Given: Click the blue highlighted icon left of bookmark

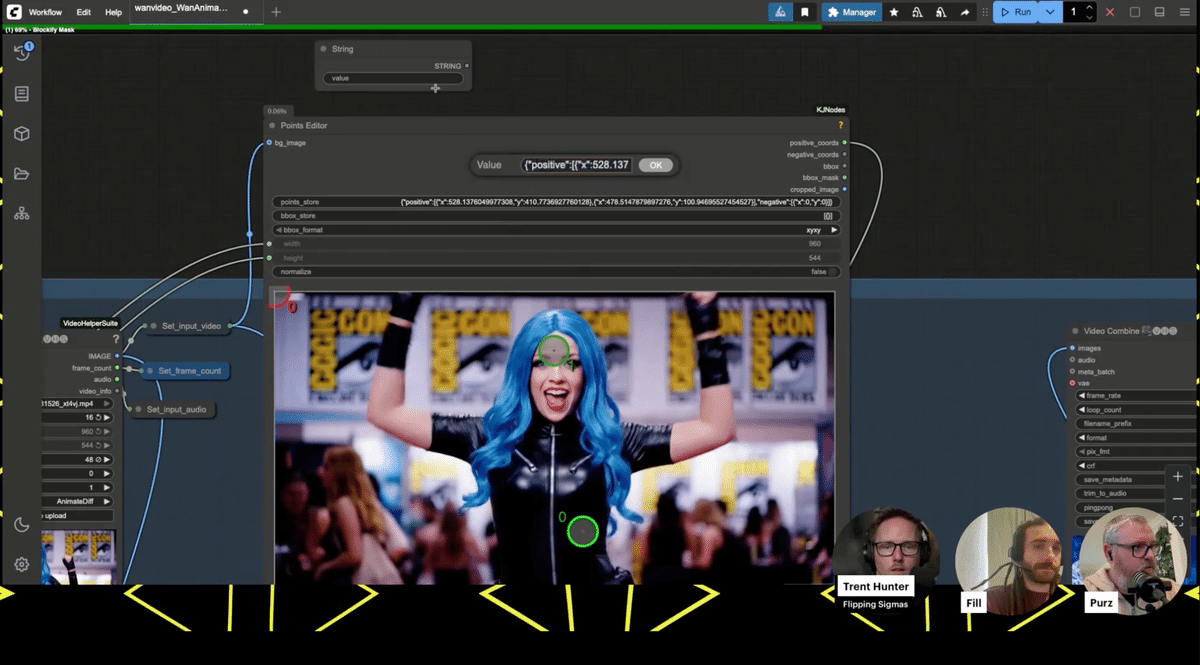Looking at the screenshot, I should click(781, 12).
